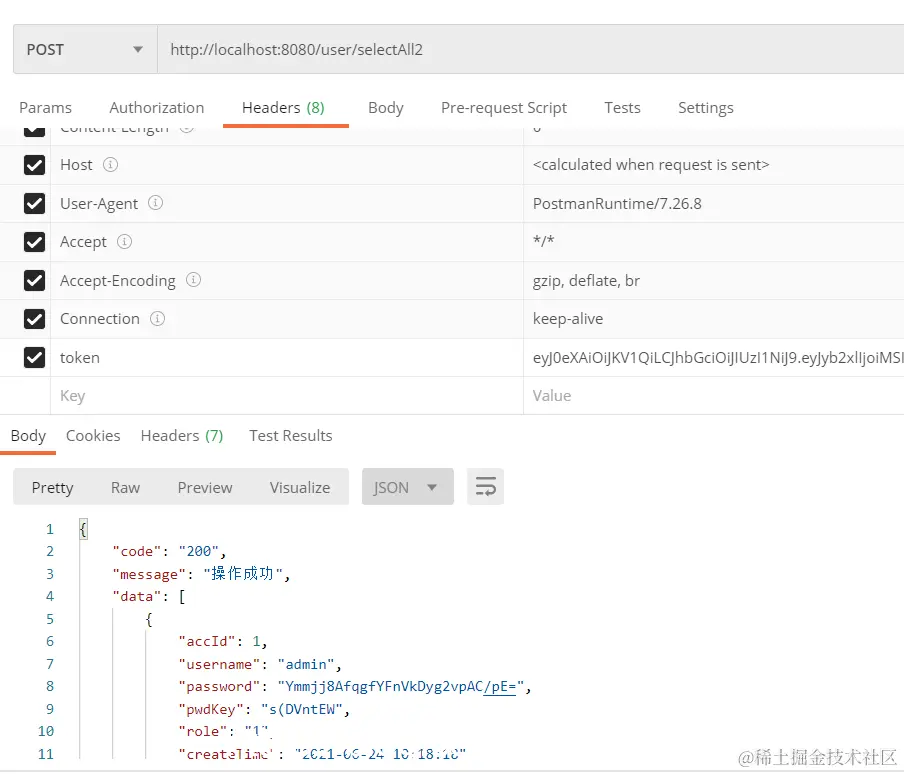
Task: Uncheck the Connection header checkbox
Action: coord(35,319)
